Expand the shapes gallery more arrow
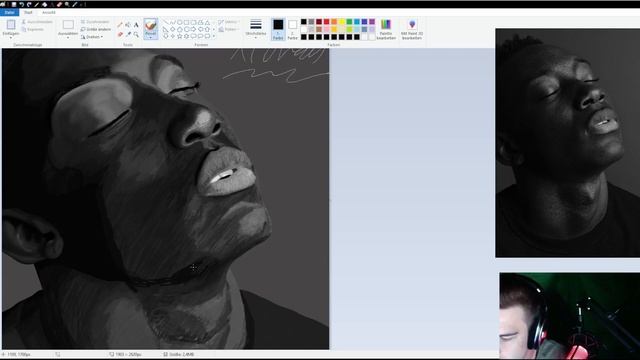This screenshot has height=360, width=640. click(x=214, y=36)
